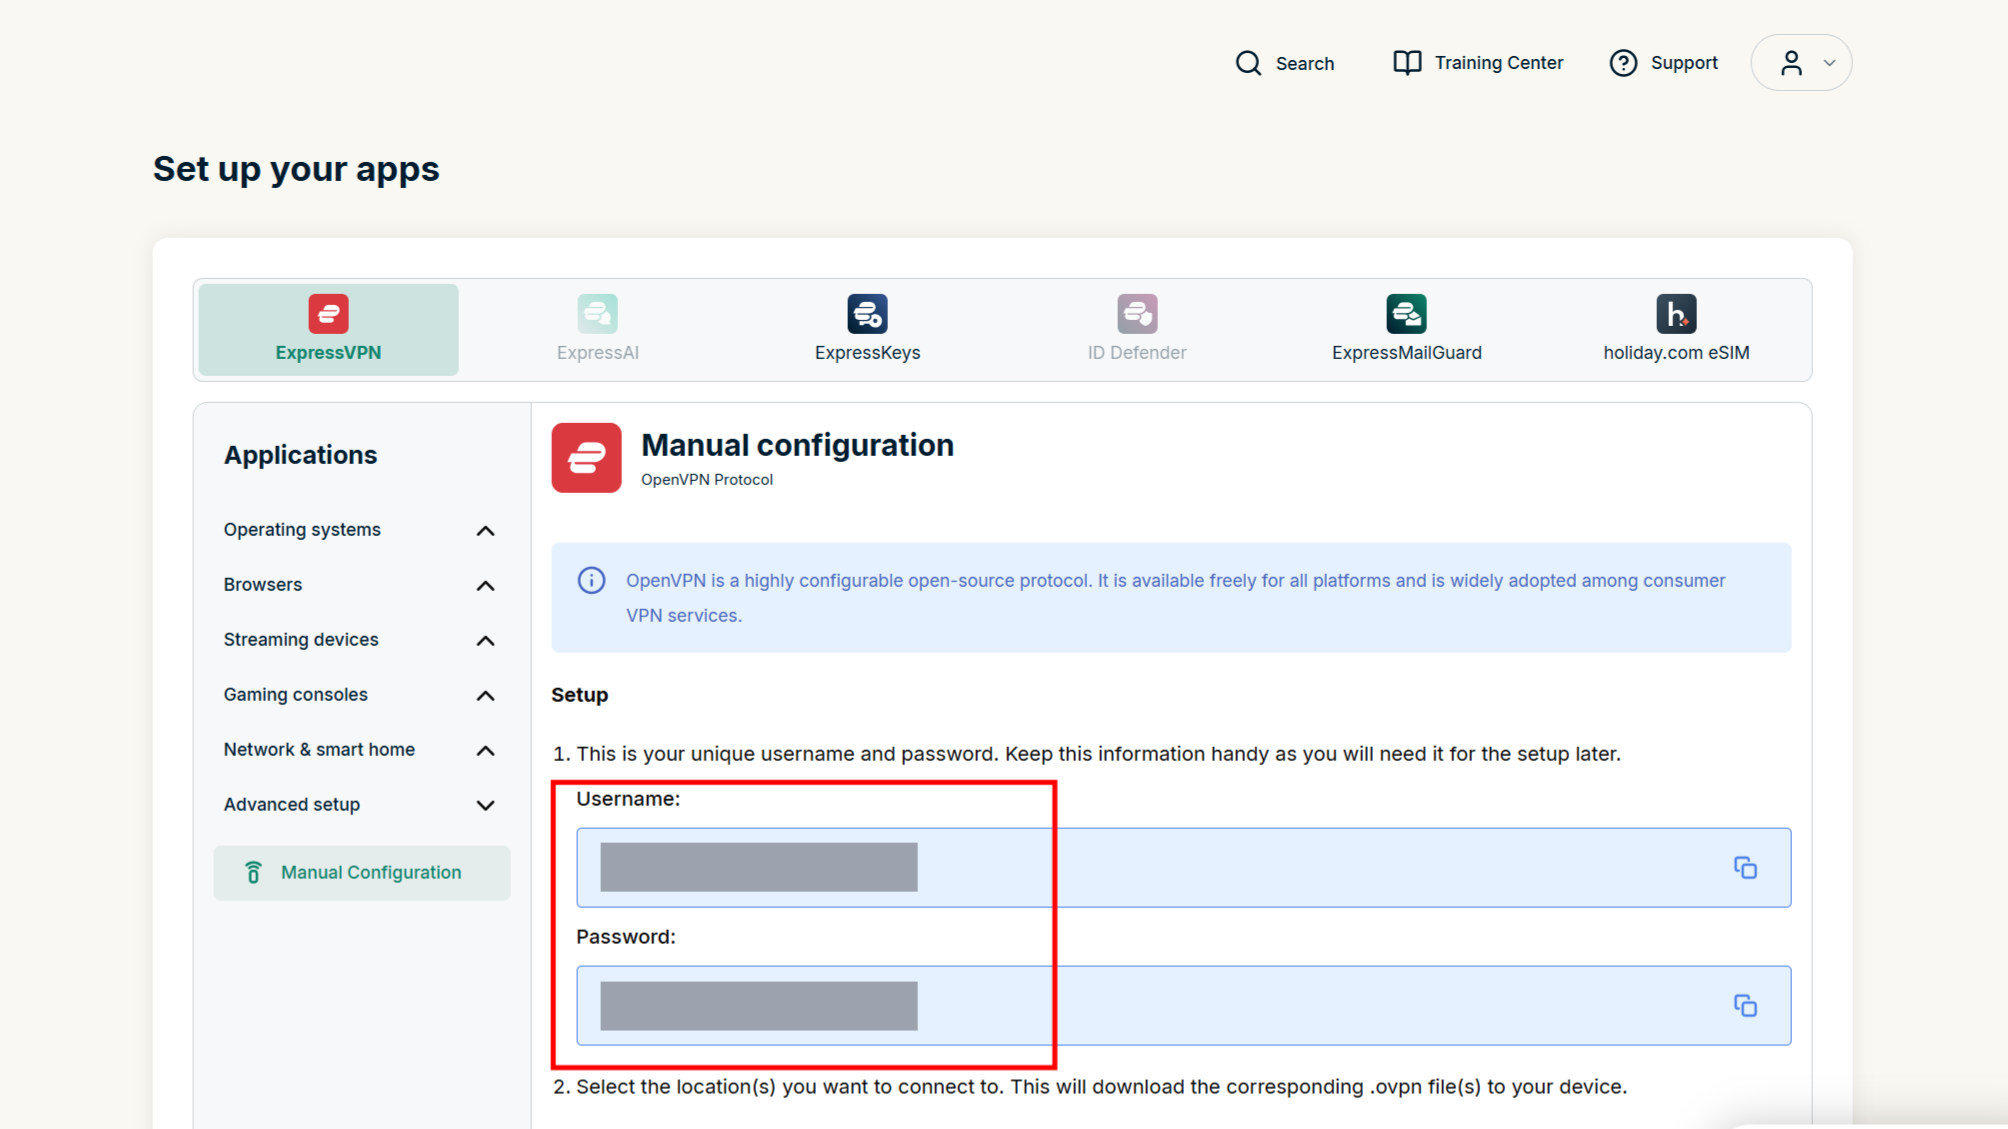Click the 'Set up your apps' heading

[x=296, y=169]
